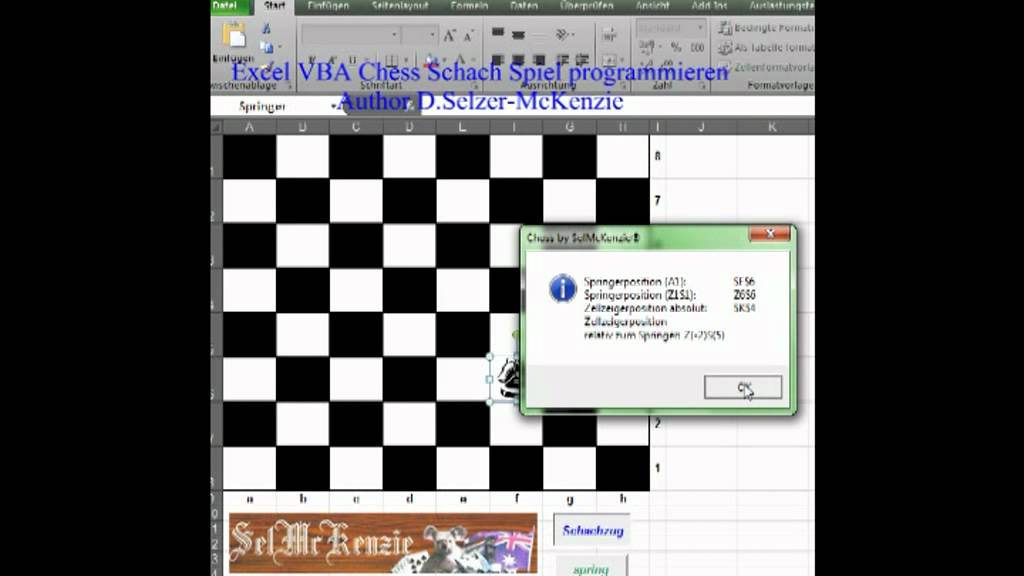Decrease font size with small A icon

click(x=468, y=36)
